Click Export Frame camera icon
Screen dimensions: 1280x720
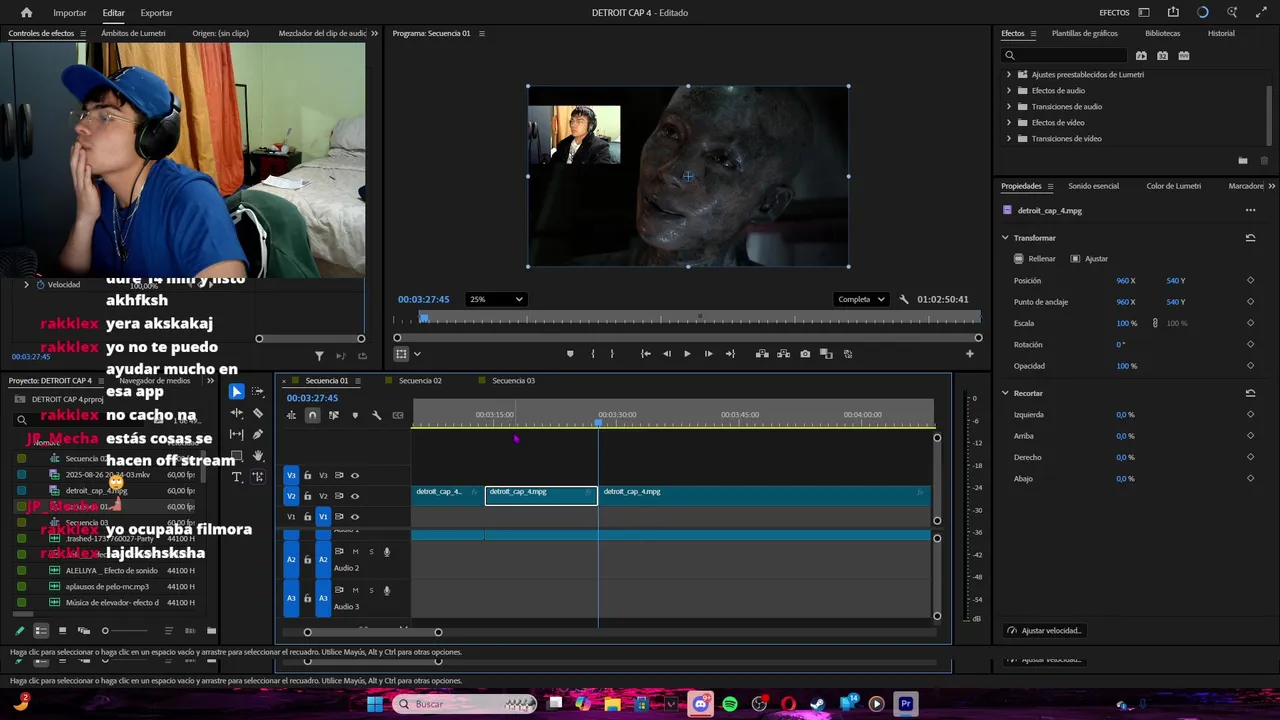point(805,354)
